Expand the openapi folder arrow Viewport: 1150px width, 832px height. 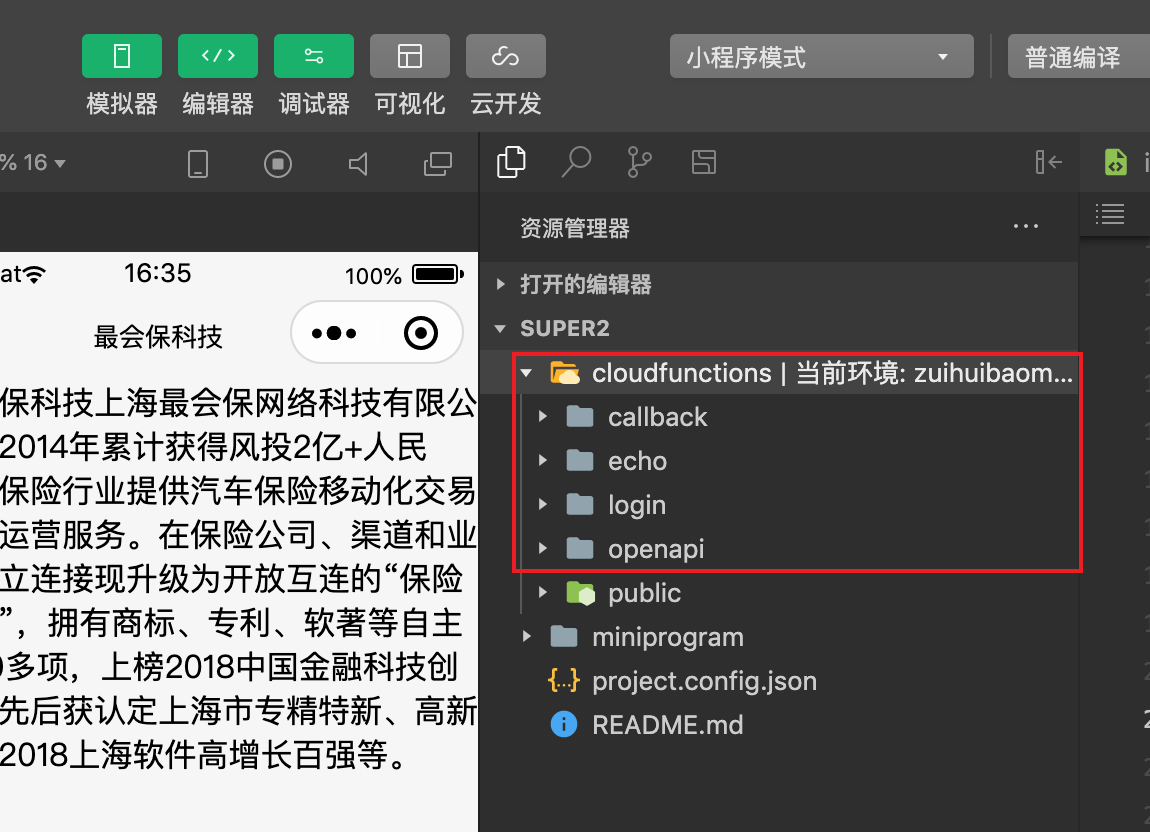[x=543, y=549]
